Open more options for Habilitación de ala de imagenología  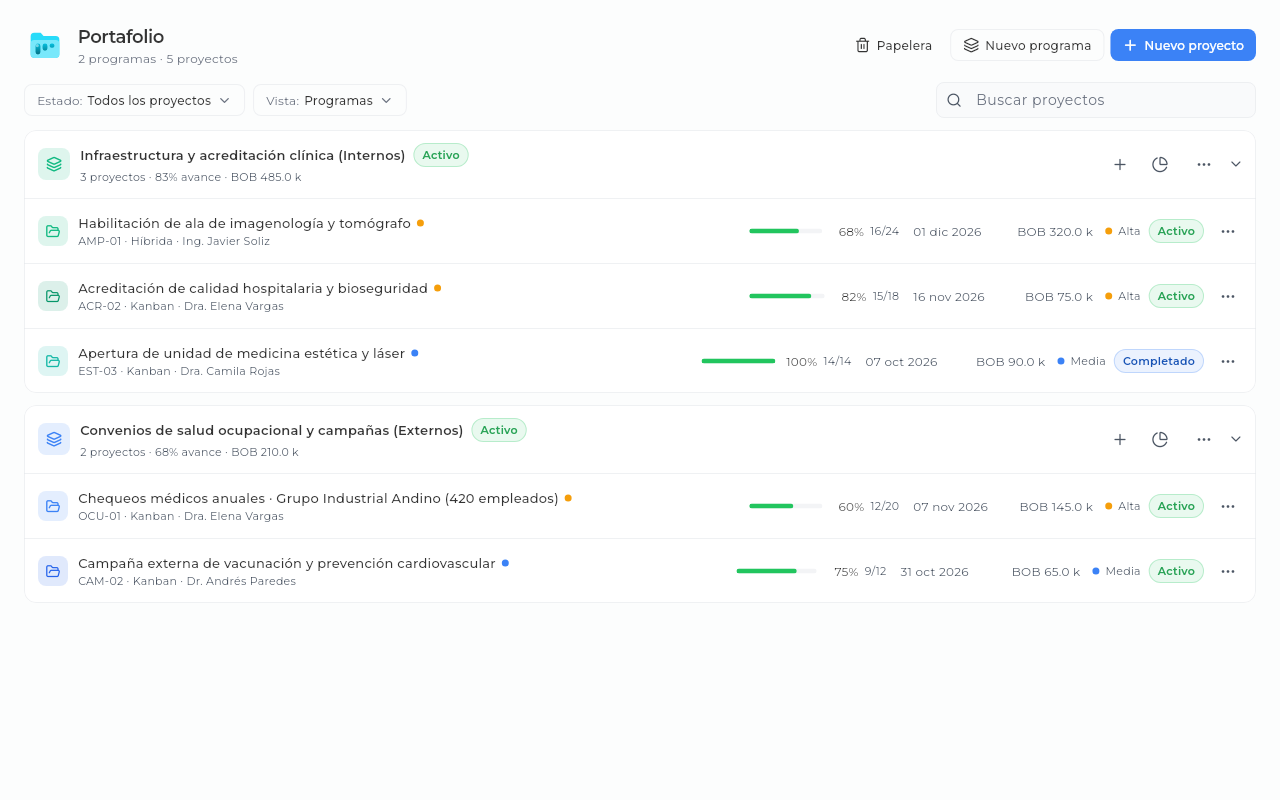pos(1228,231)
